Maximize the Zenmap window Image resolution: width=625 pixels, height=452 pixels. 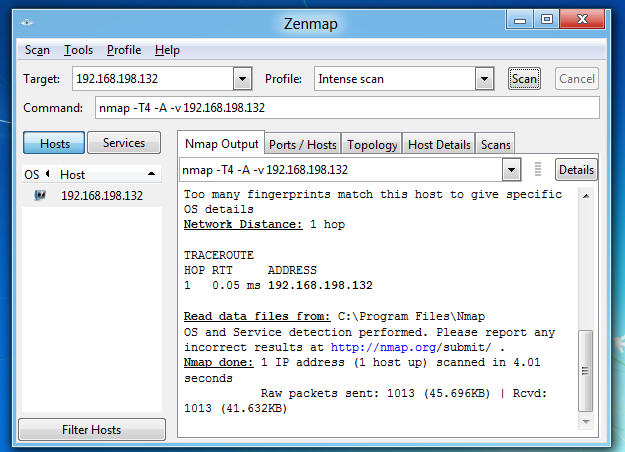point(547,20)
